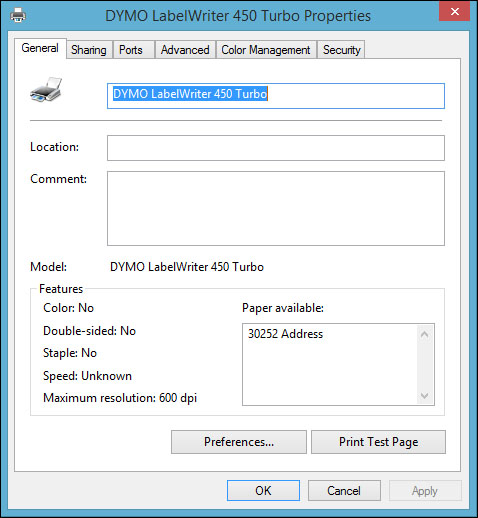Screen dimensions: 478x518
Task: Select the 30252 Address paper entry
Action: [x=285, y=334]
